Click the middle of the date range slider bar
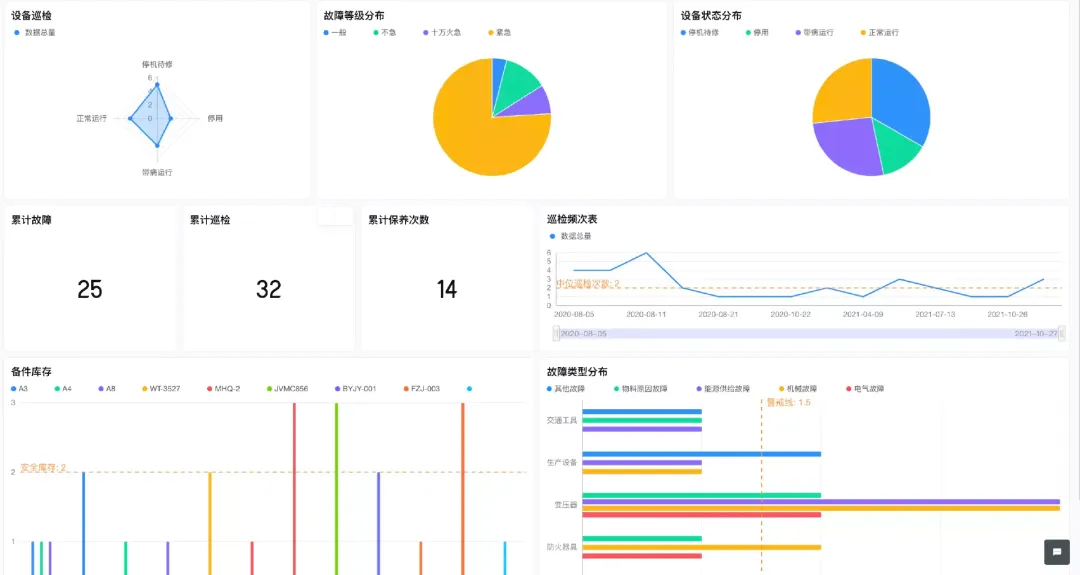Screen dimensions: 1080x575 [x=809, y=333]
